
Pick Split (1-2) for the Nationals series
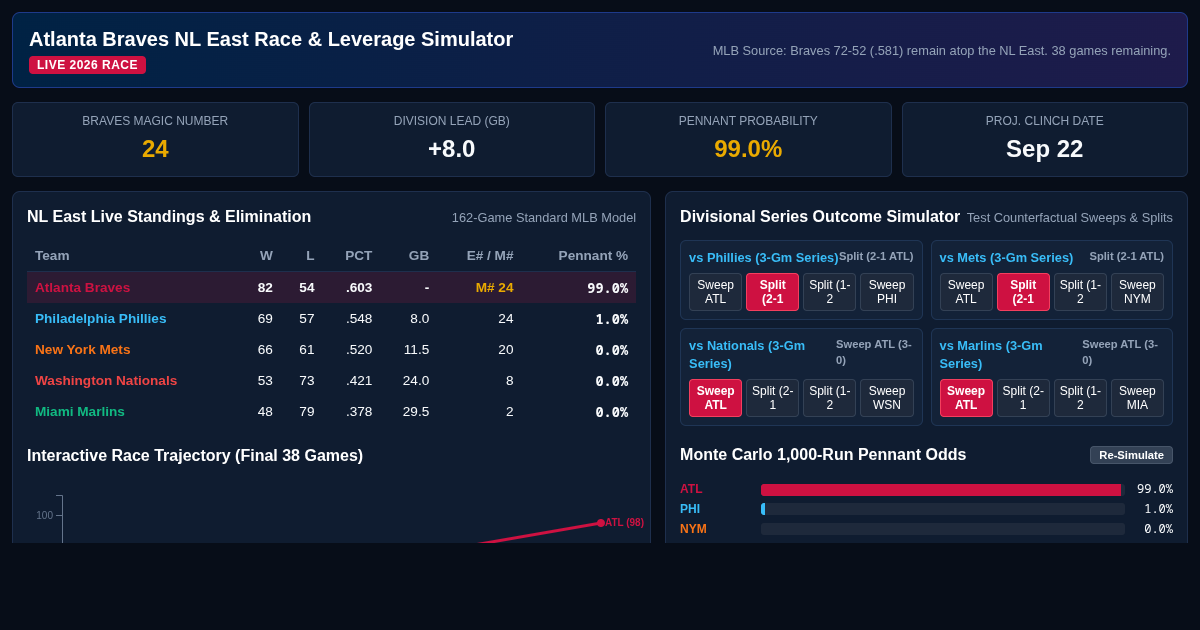tap(829, 398)
